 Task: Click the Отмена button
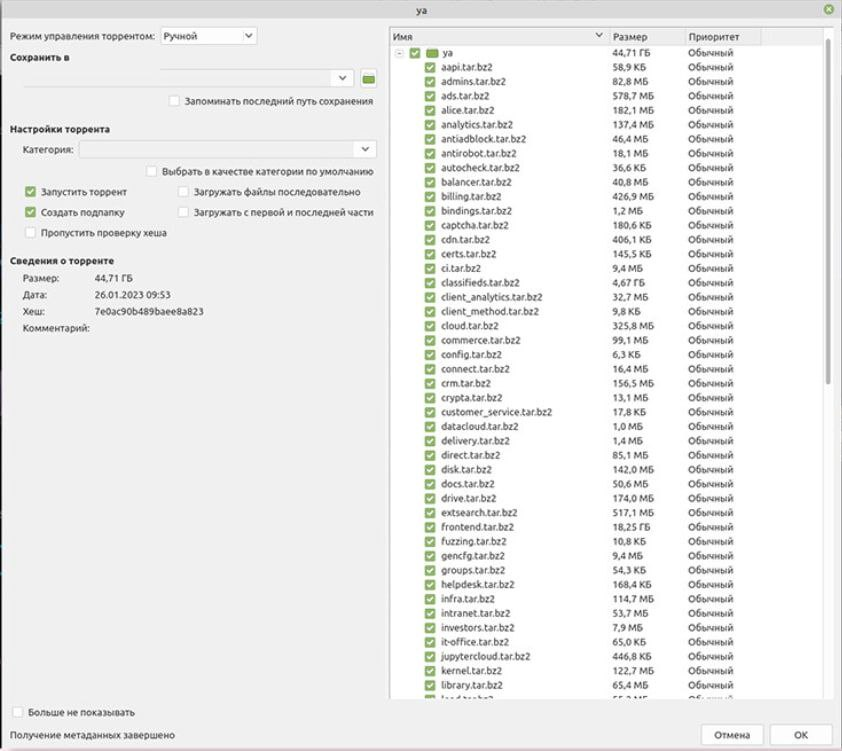(x=732, y=735)
